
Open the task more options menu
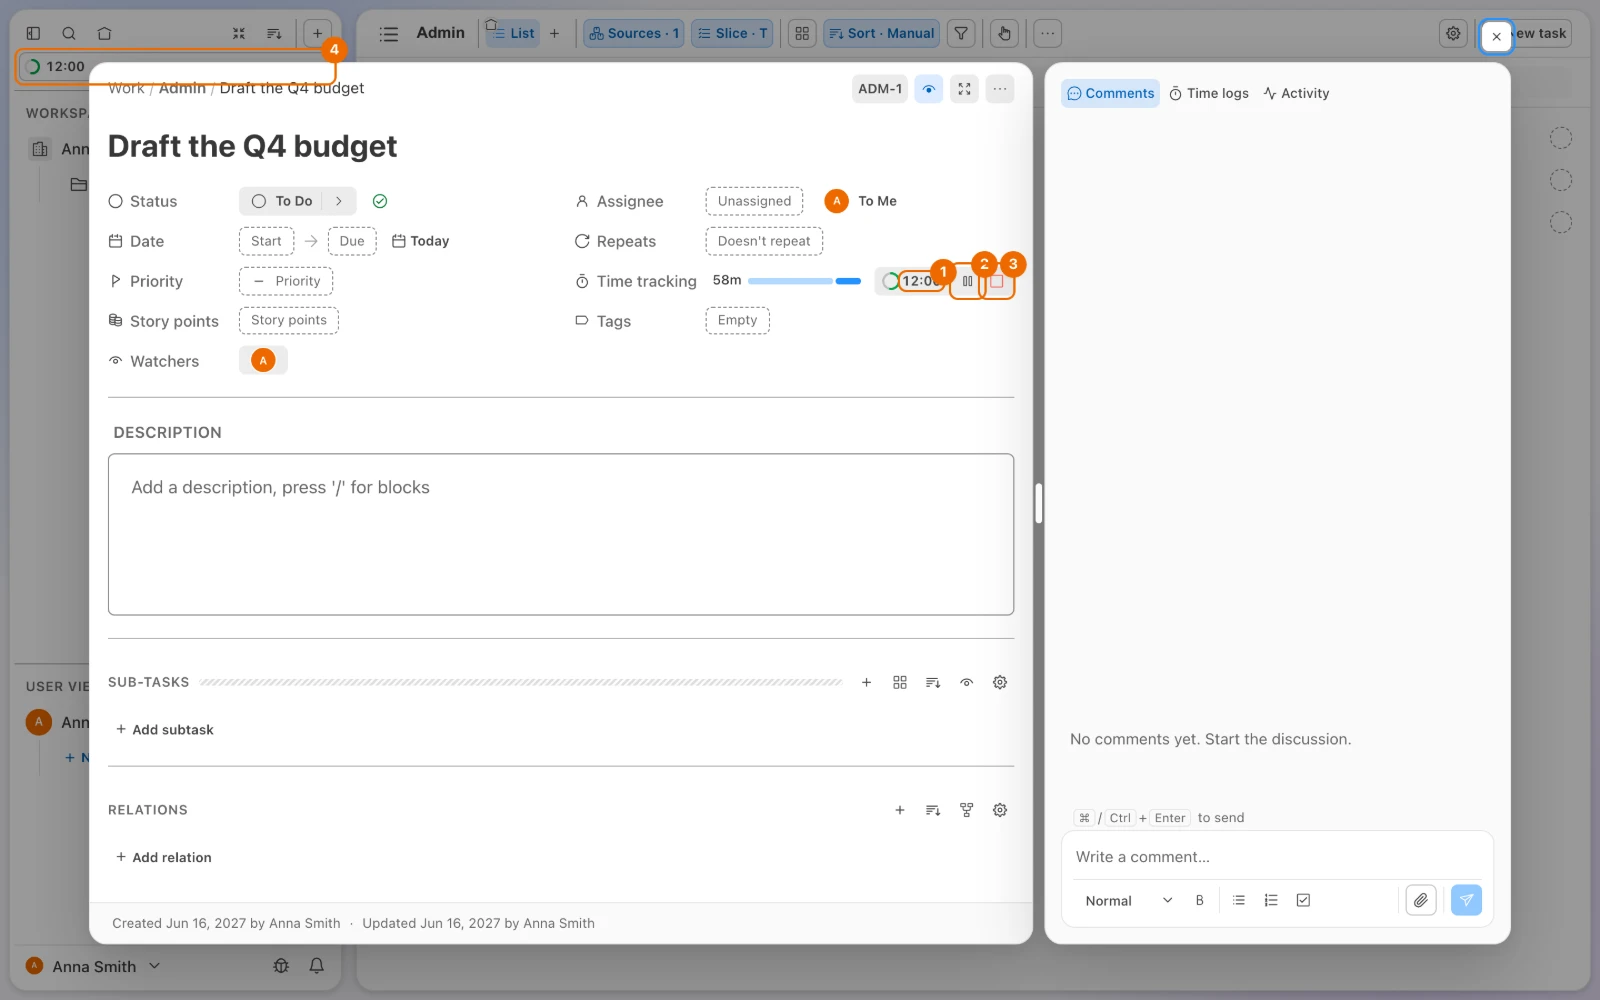pos(1000,89)
